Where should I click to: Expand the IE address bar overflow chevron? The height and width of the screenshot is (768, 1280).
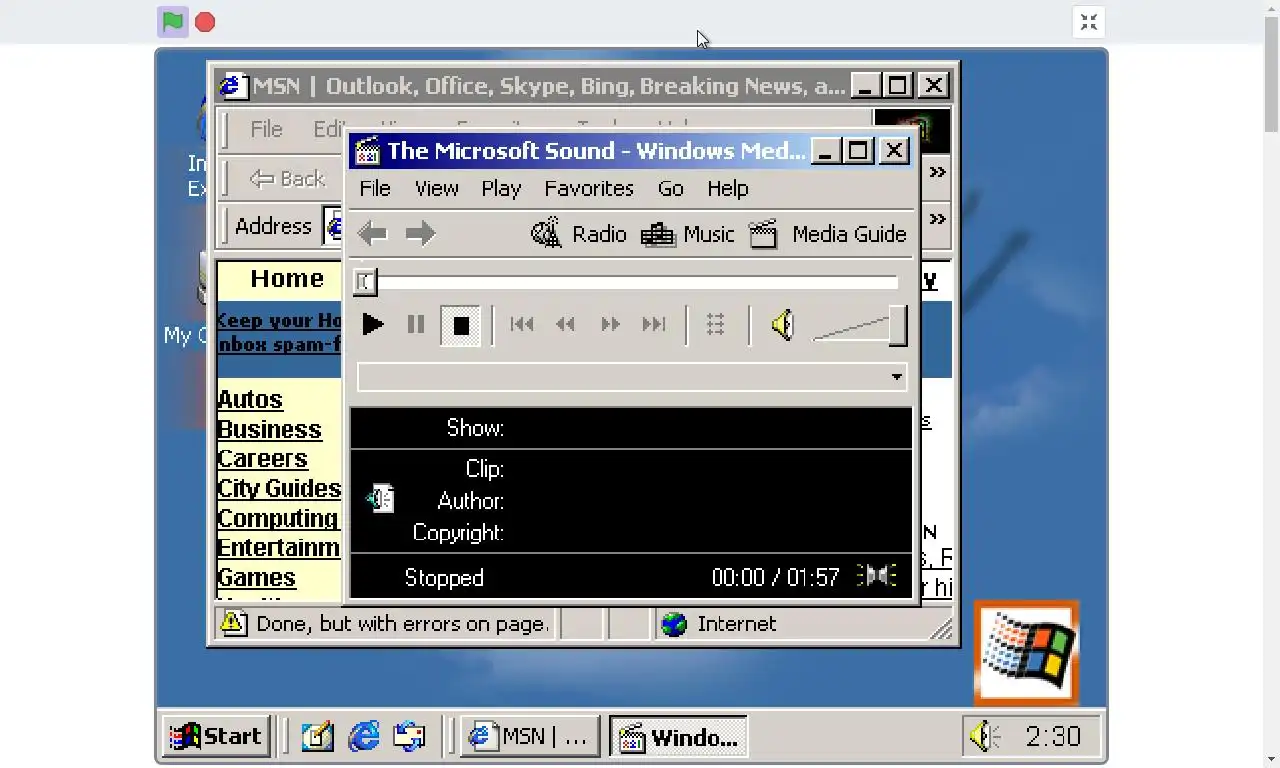pos(937,219)
